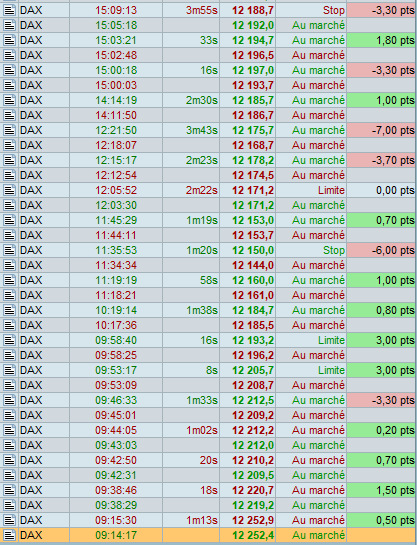
Task: Click the time 12:05:52
Action: tap(116, 190)
